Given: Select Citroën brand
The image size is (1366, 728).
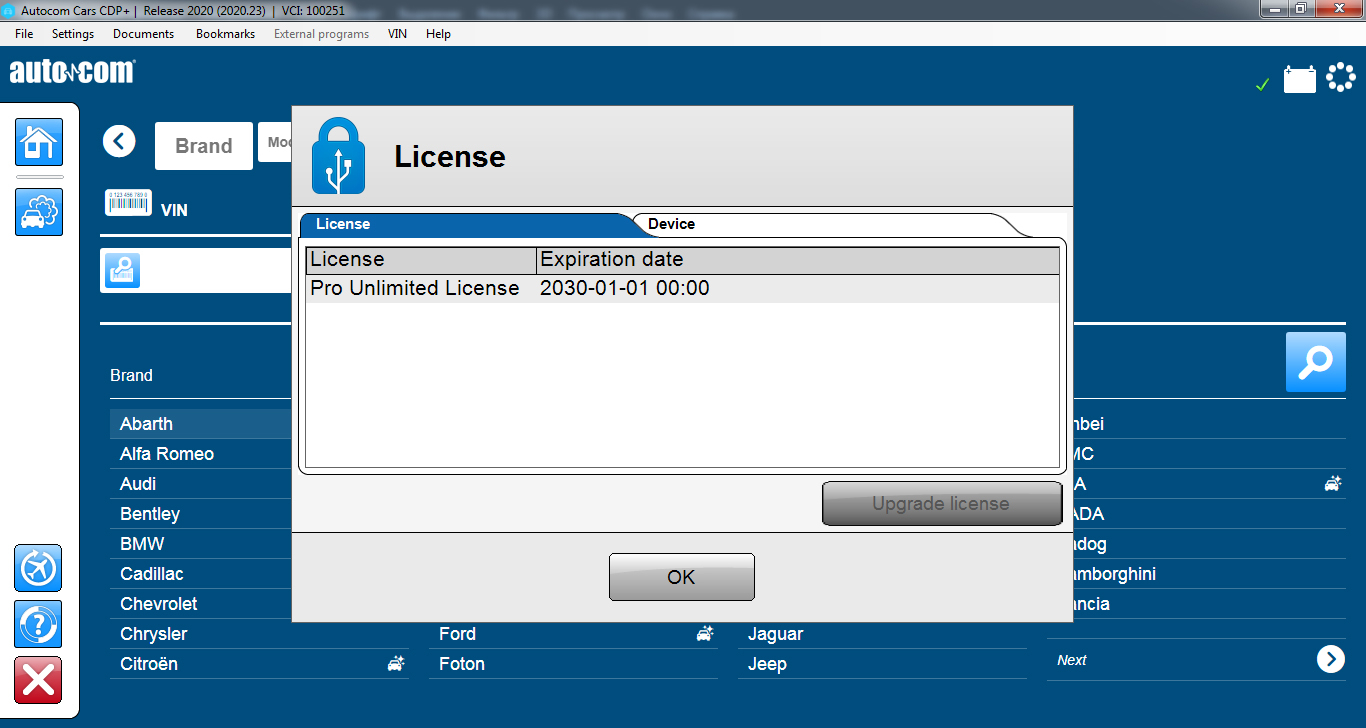Looking at the screenshot, I should [149, 664].
